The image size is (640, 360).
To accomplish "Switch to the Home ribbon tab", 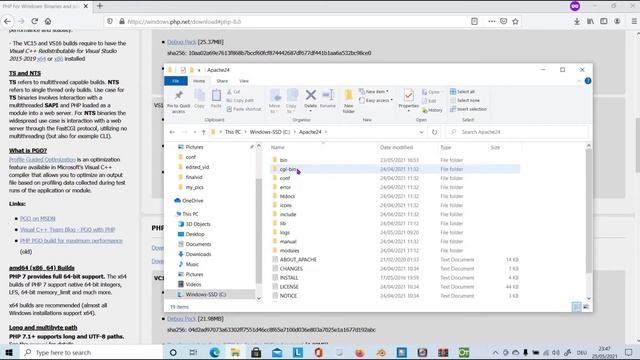I will [199, 81].
